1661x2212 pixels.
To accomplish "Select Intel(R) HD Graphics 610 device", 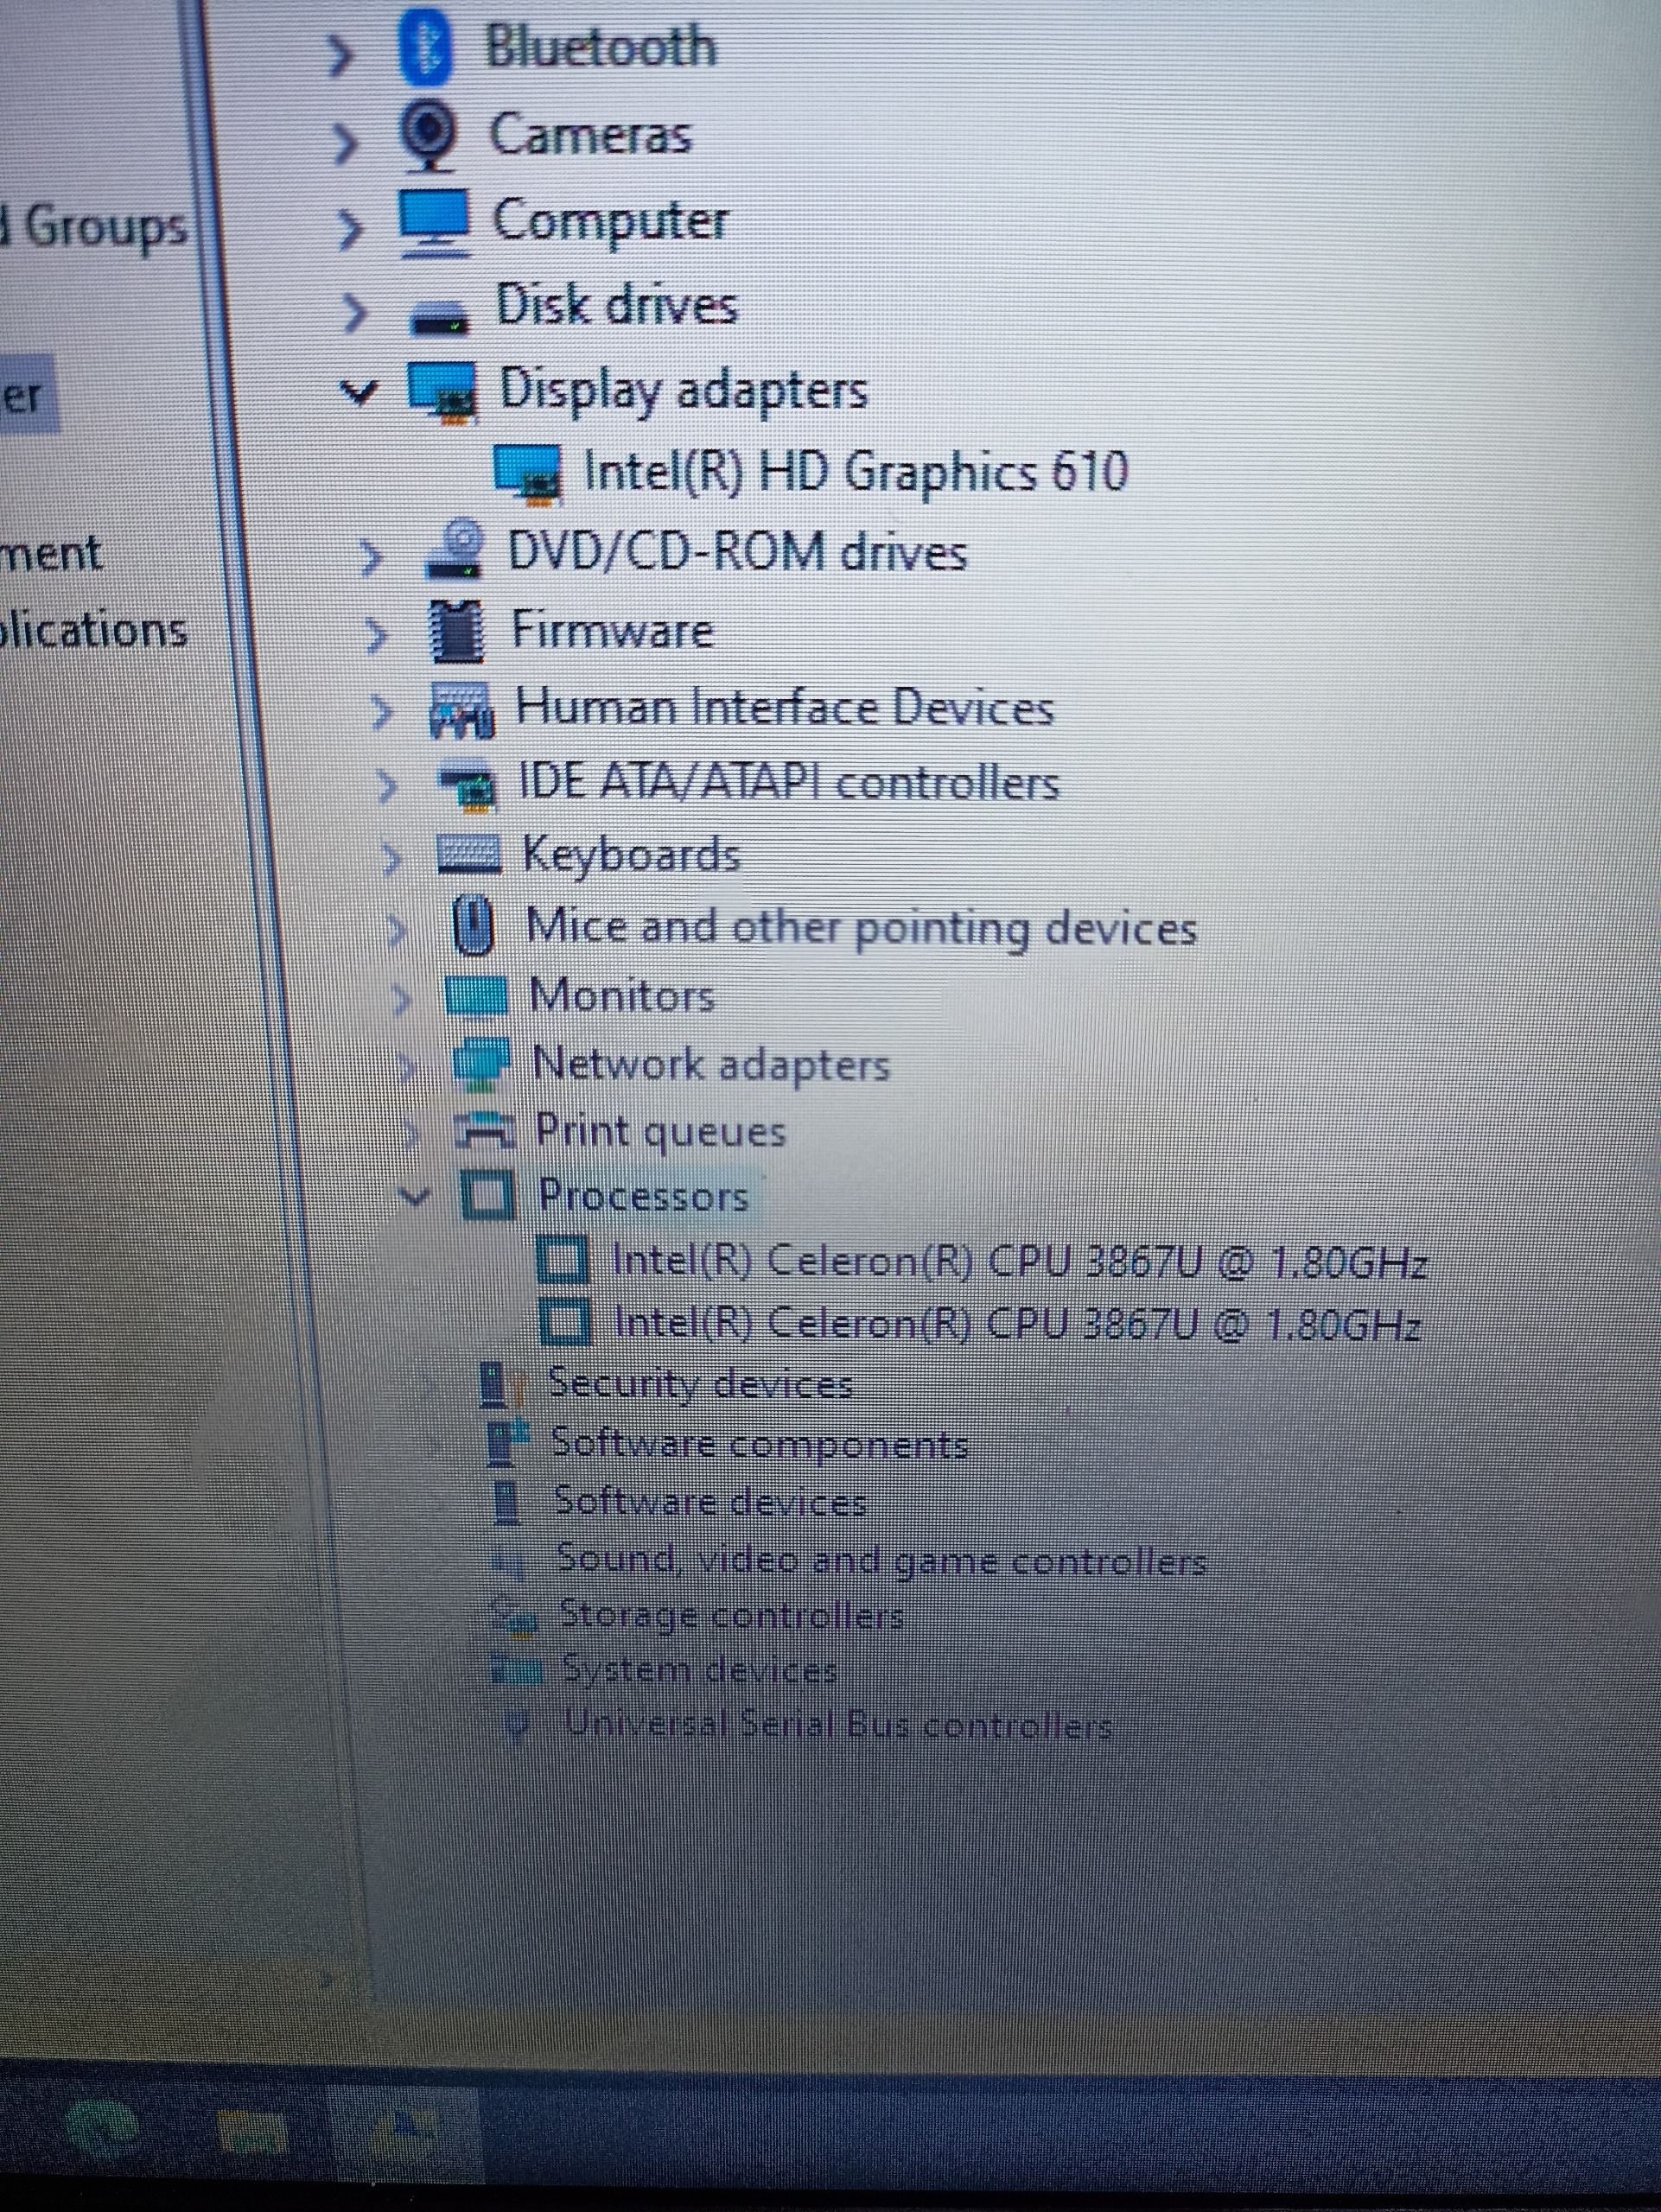I will coord(855,471).
